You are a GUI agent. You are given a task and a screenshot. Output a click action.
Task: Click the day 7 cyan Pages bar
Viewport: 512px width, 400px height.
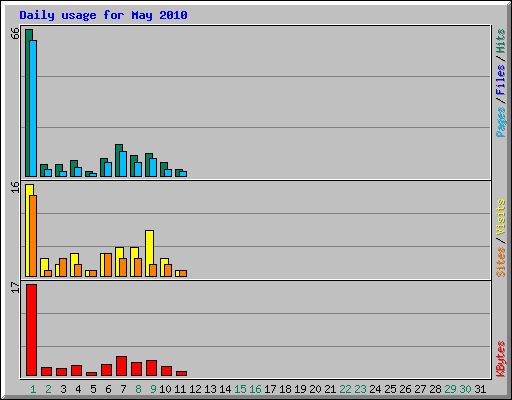pyautogui.click(x=123, y=164)
